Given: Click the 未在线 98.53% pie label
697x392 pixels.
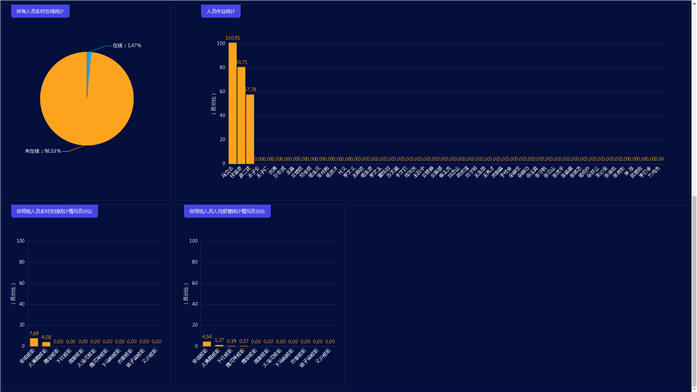Looking at the screenshot, I should click(x=43, y=151).
